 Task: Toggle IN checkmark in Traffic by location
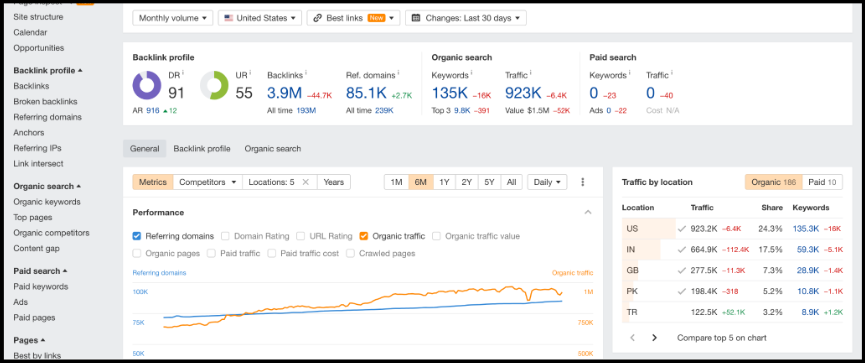(682, 249)
